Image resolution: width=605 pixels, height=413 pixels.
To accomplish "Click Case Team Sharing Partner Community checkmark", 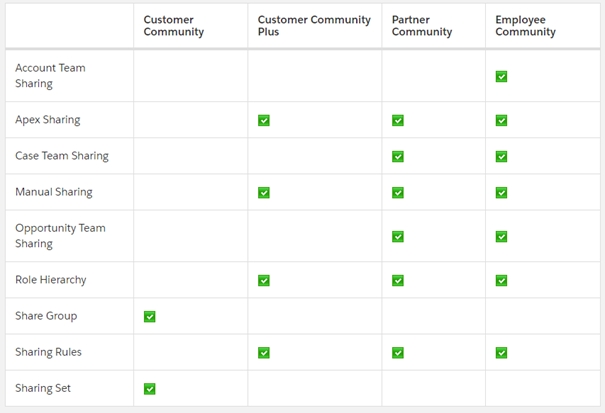I will pos(398,156).
